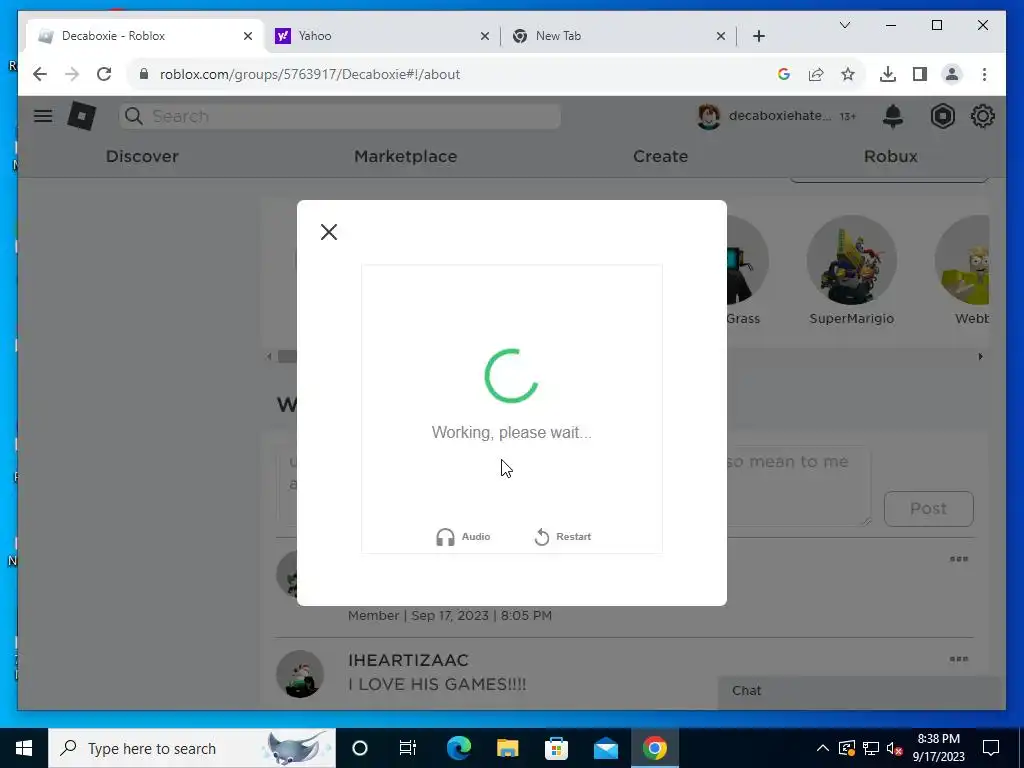Click the address bar URL
1024x768 pixels.
point(310,74)
